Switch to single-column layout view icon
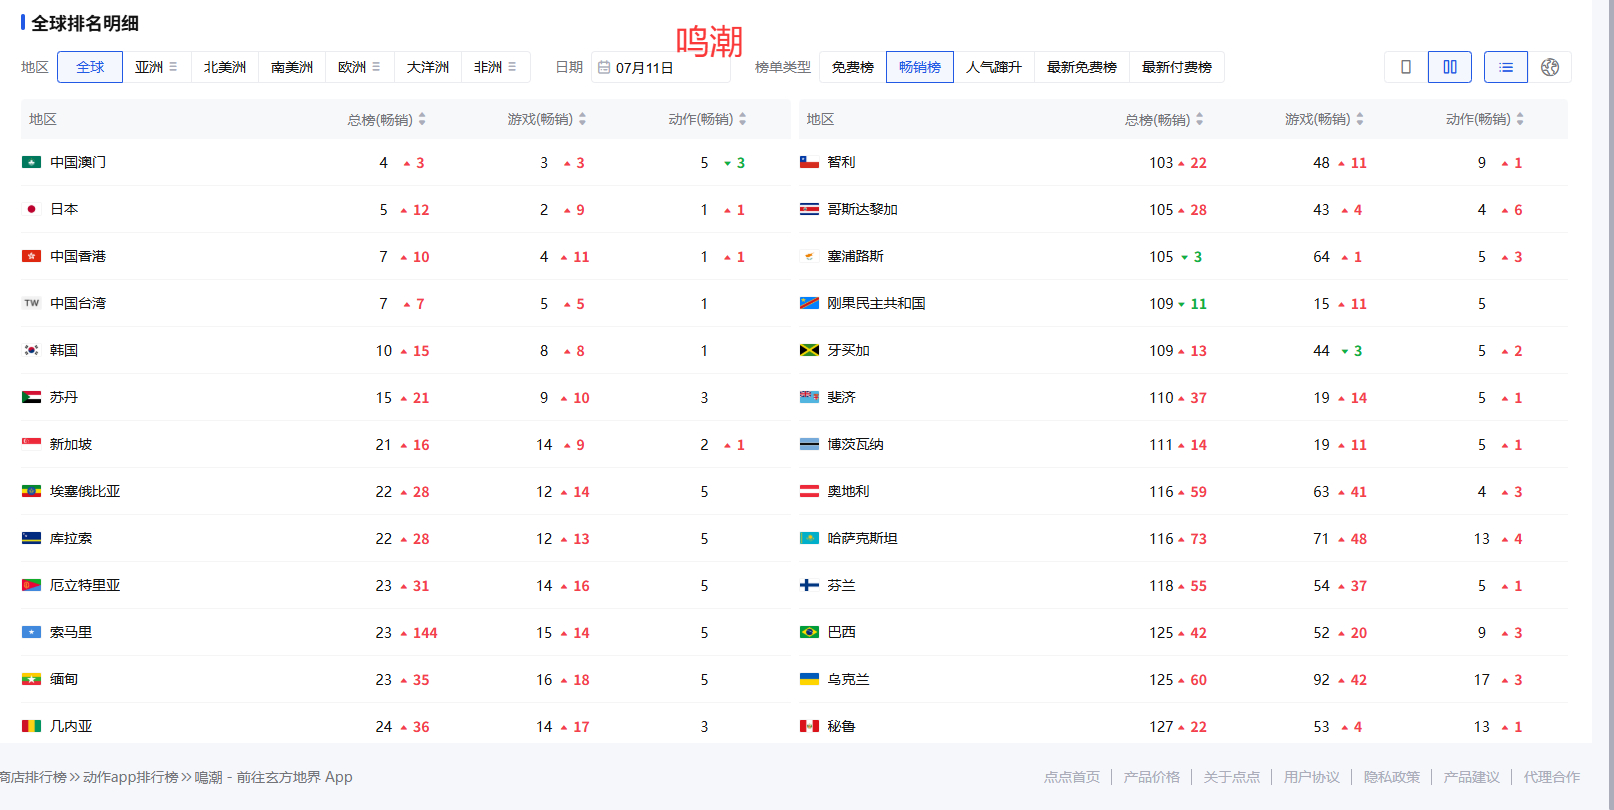 pyautogui.click(x=1406, y=67)
